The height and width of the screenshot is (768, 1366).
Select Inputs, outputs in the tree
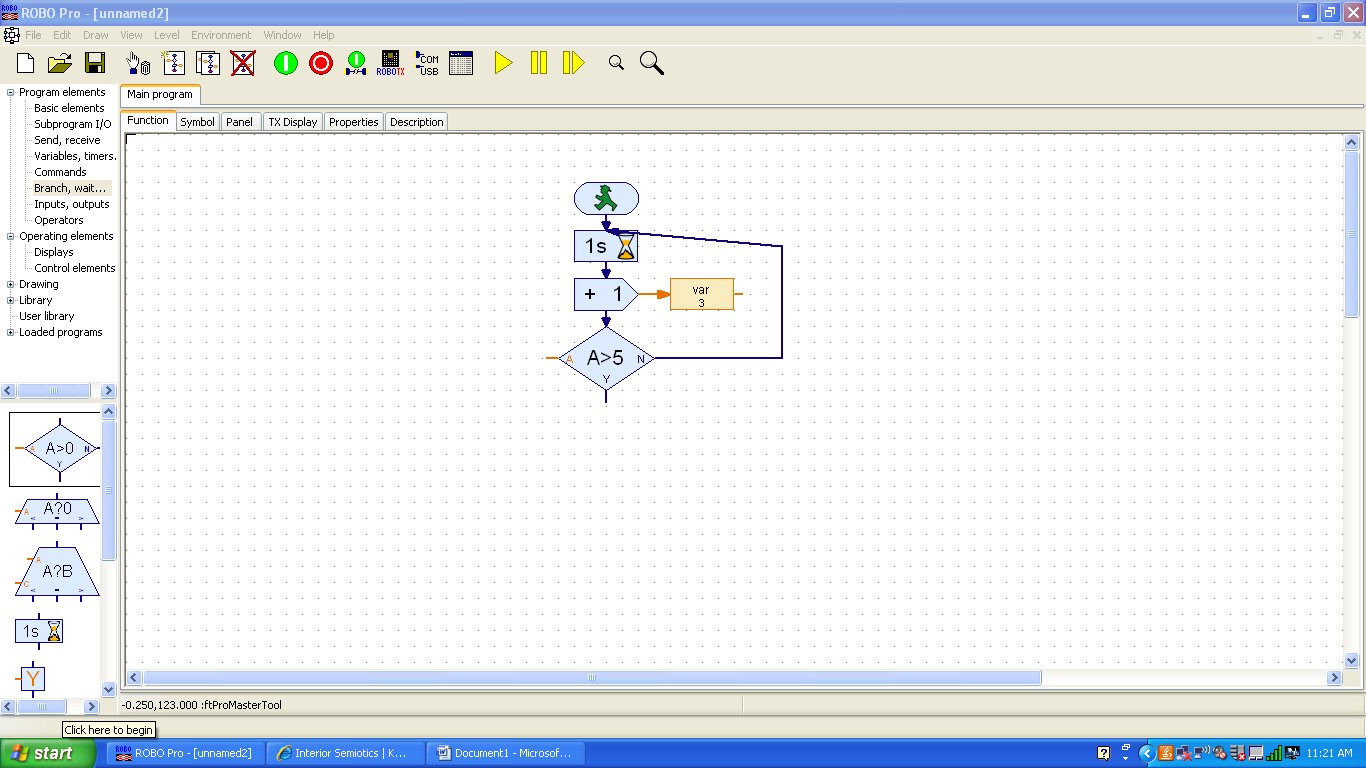(x=72, y=204)
